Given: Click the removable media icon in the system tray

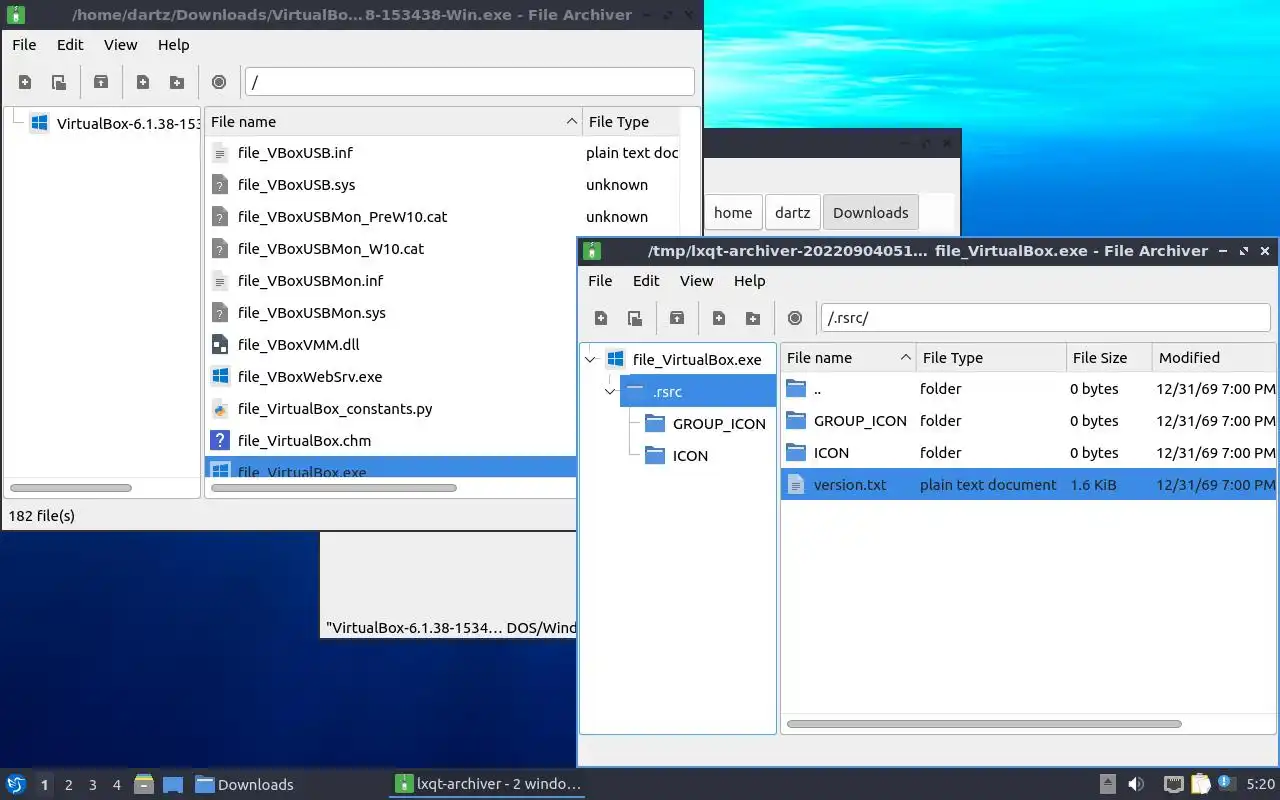Looking at the screenshot, I should [1108, 784].
